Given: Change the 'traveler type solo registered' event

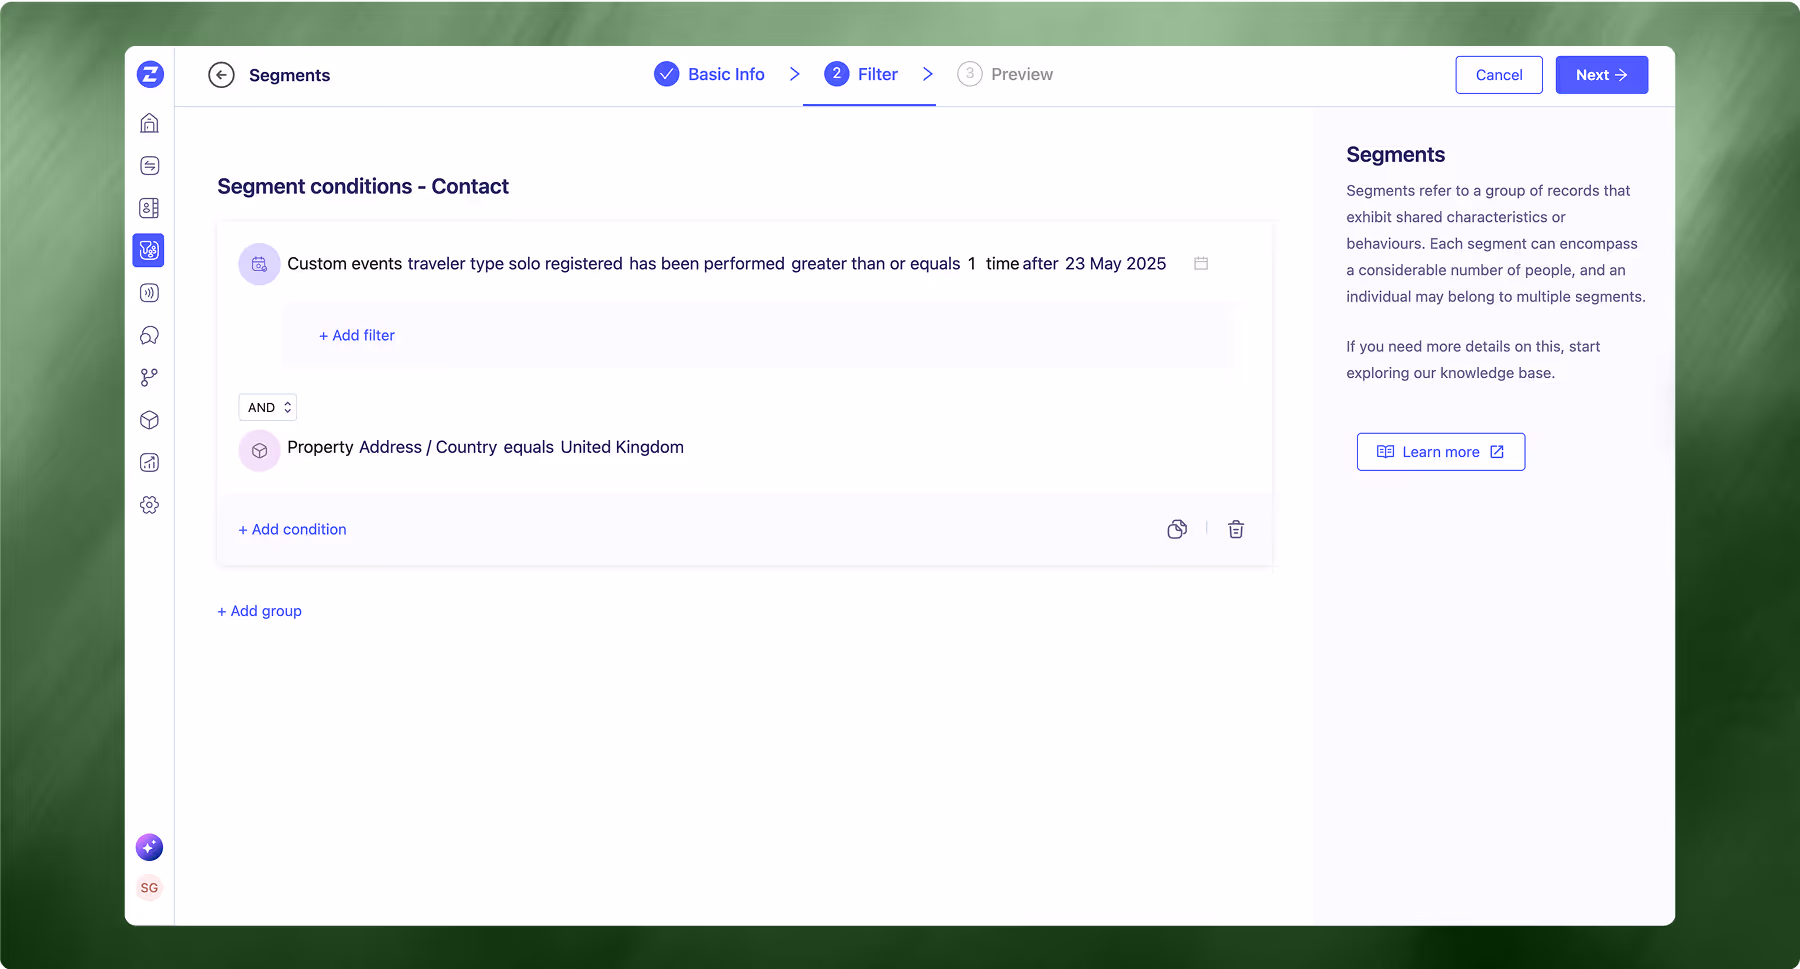Looking at the screenshot, I should [x=515, y=264].
